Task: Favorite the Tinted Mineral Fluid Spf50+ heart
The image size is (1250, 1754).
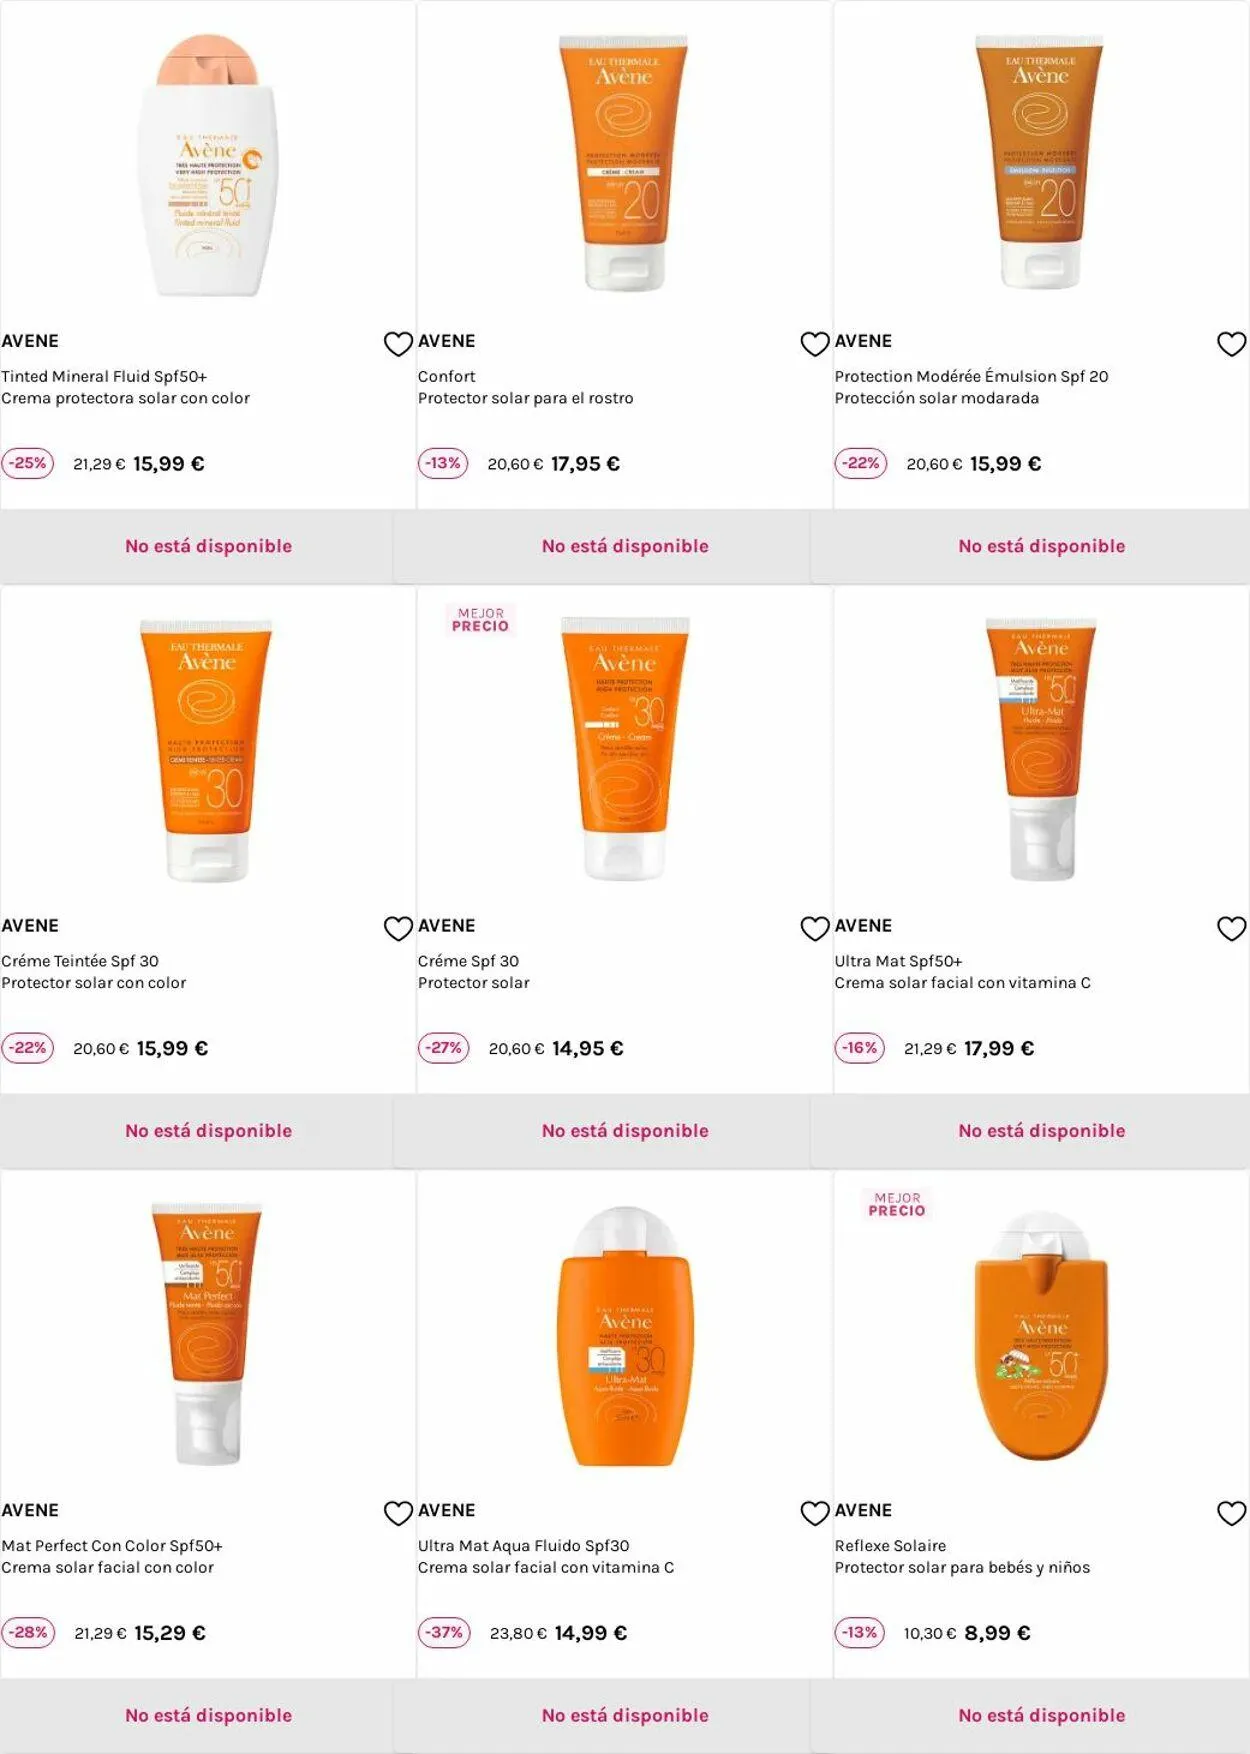Action: (398, 344)
